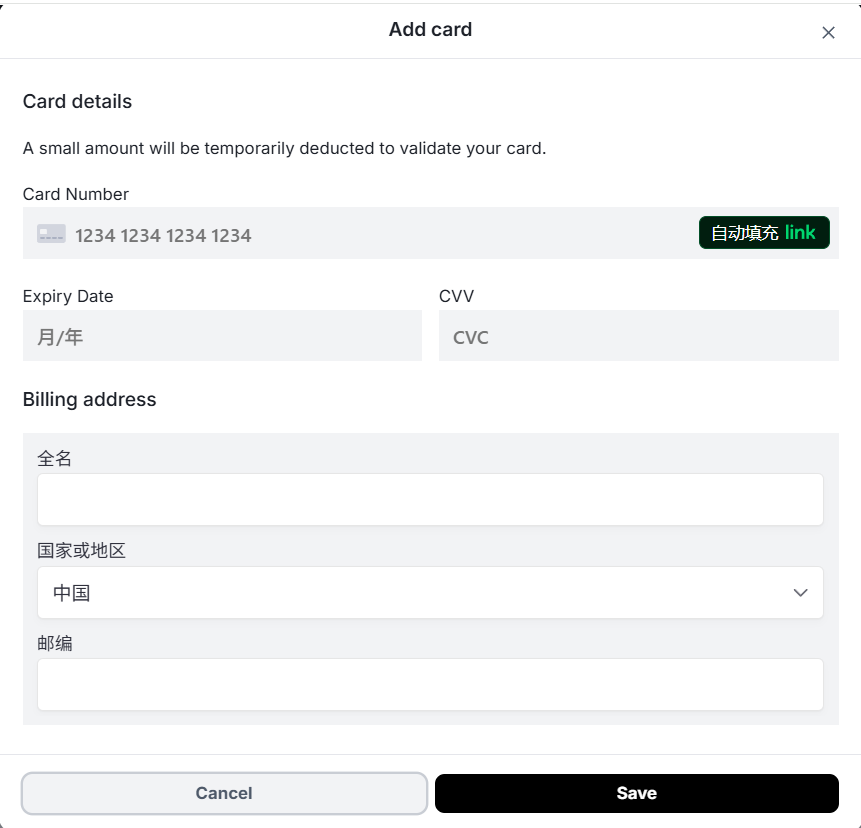Viewport: 861px width, 828px height.
Task: Click the Card Number label
Action: coord(76,194)
